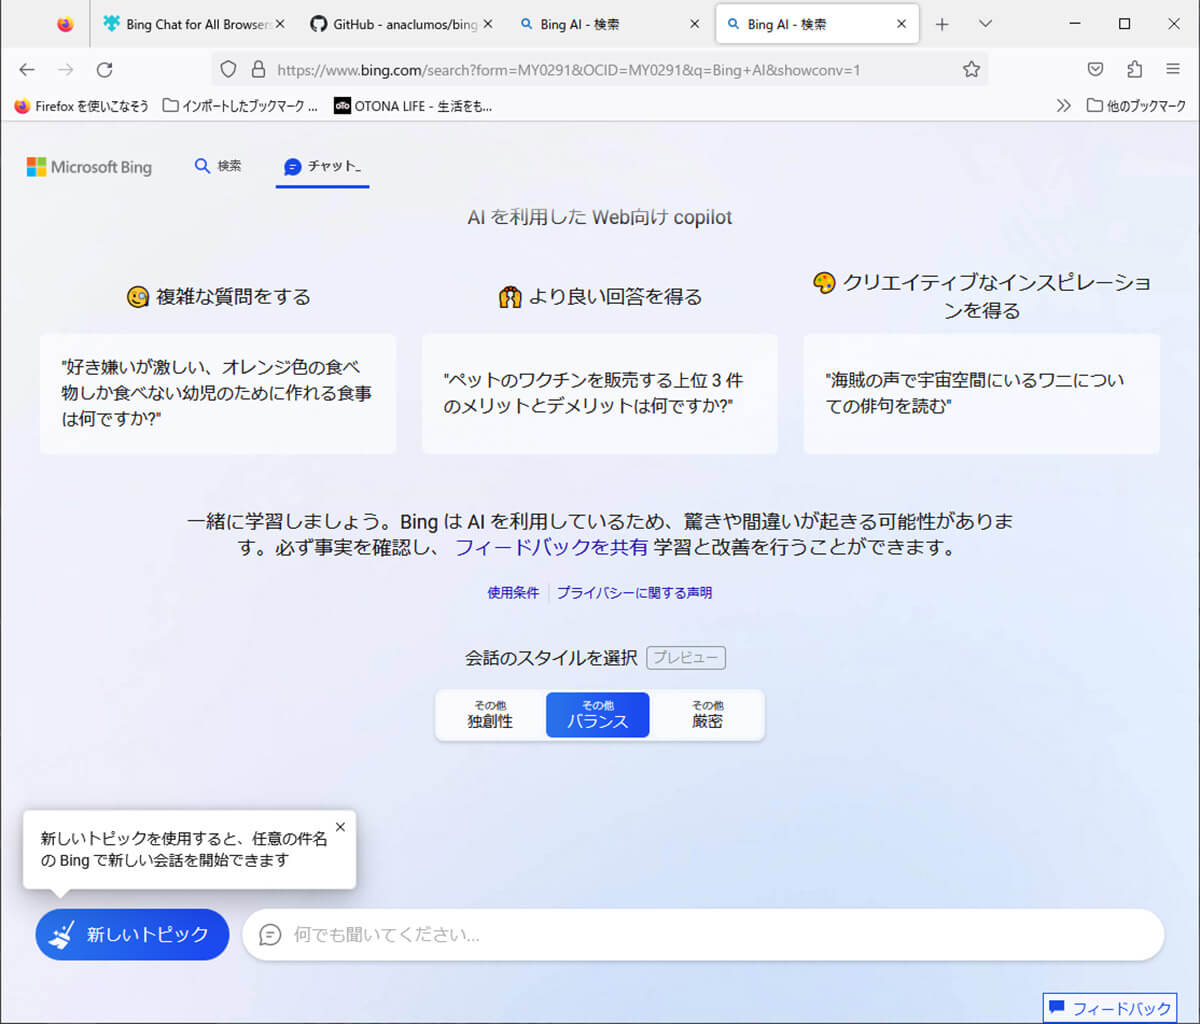Open インポートしたブックマーク folder
Image resolution: width=1200 pixels, height=1024 pixels.
240,106
